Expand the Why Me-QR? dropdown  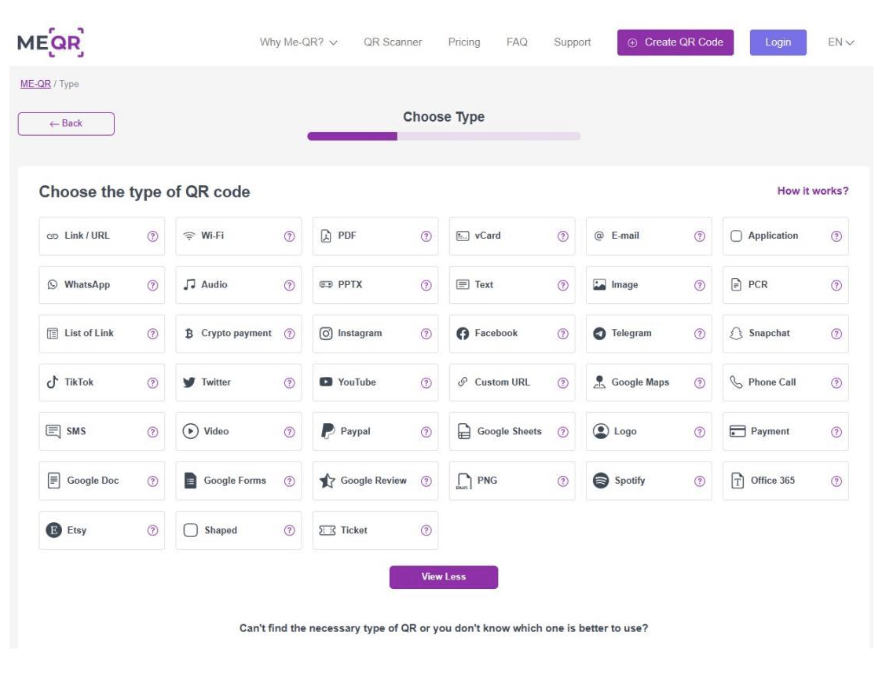(x=298, y=42)
